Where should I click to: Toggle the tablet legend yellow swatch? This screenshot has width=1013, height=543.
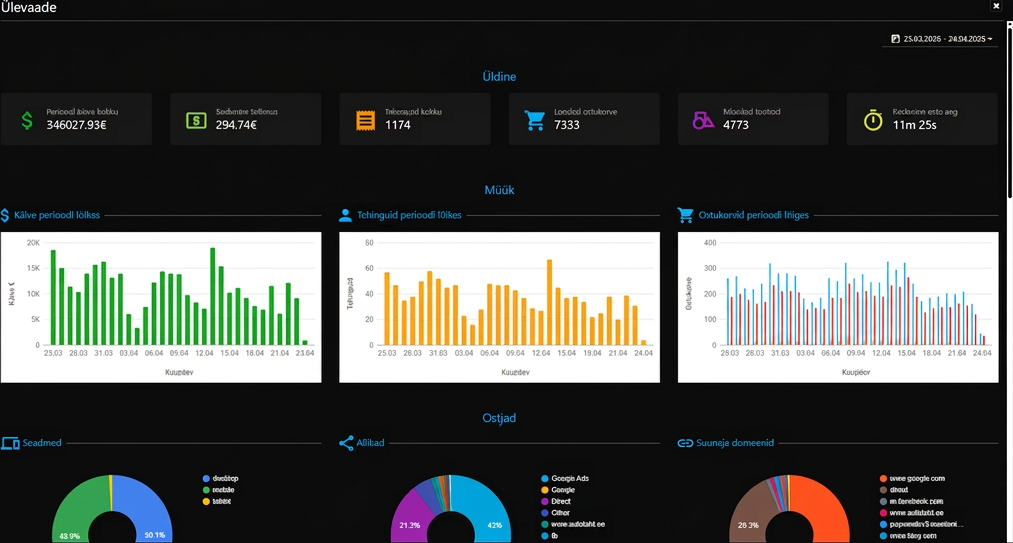207,501
